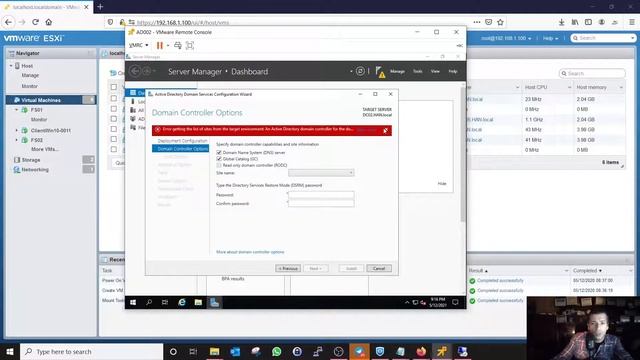This screenshot has height=360, width=640.
Task: Toggle Read only domain controller (RODC) checkbox
Action: (219, 165)
